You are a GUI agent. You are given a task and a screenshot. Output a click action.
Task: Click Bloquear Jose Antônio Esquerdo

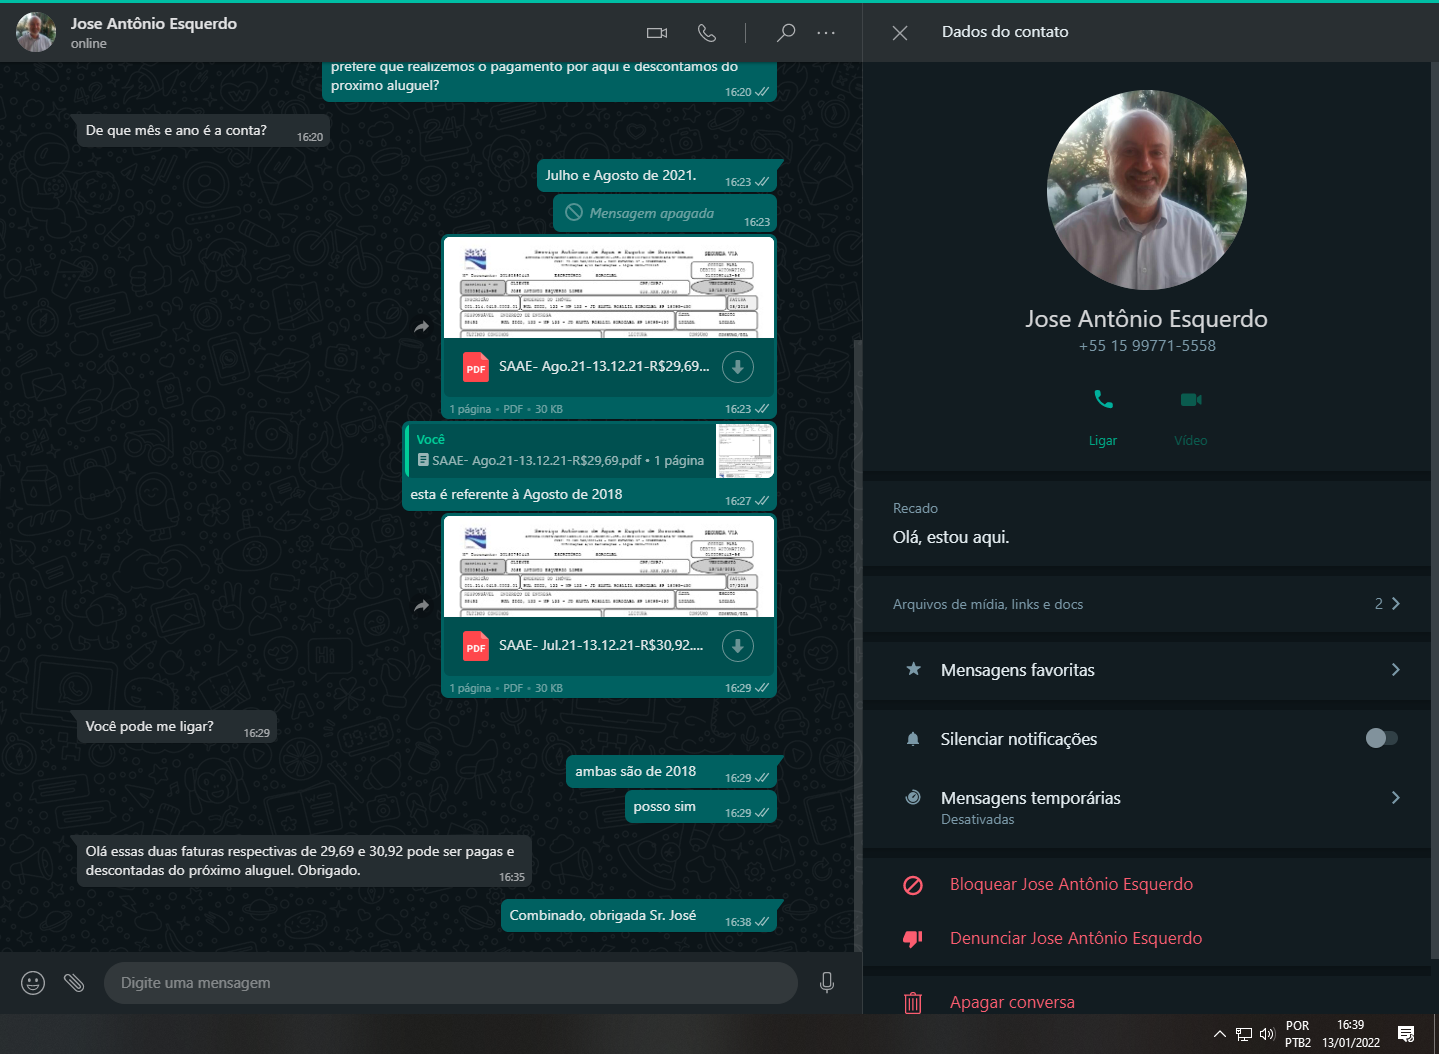click(1070, 884)
